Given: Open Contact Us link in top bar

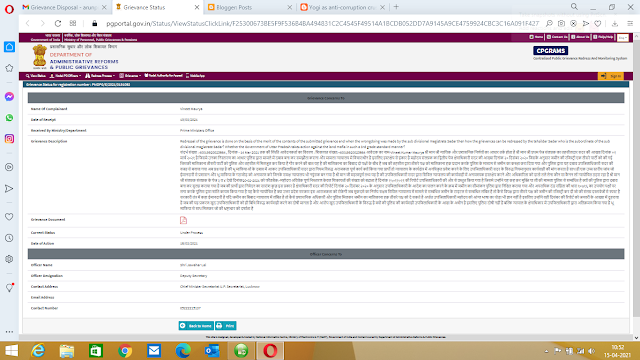Looking at the screenshot, I should (x=557, y=37).
